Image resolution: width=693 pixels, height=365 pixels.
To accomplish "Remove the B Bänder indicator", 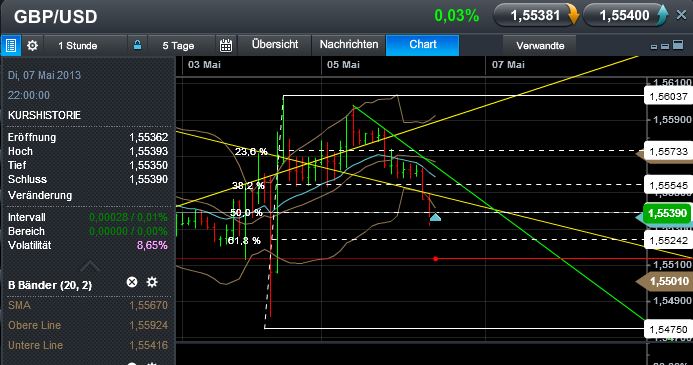I will click(x=132, y=282).
